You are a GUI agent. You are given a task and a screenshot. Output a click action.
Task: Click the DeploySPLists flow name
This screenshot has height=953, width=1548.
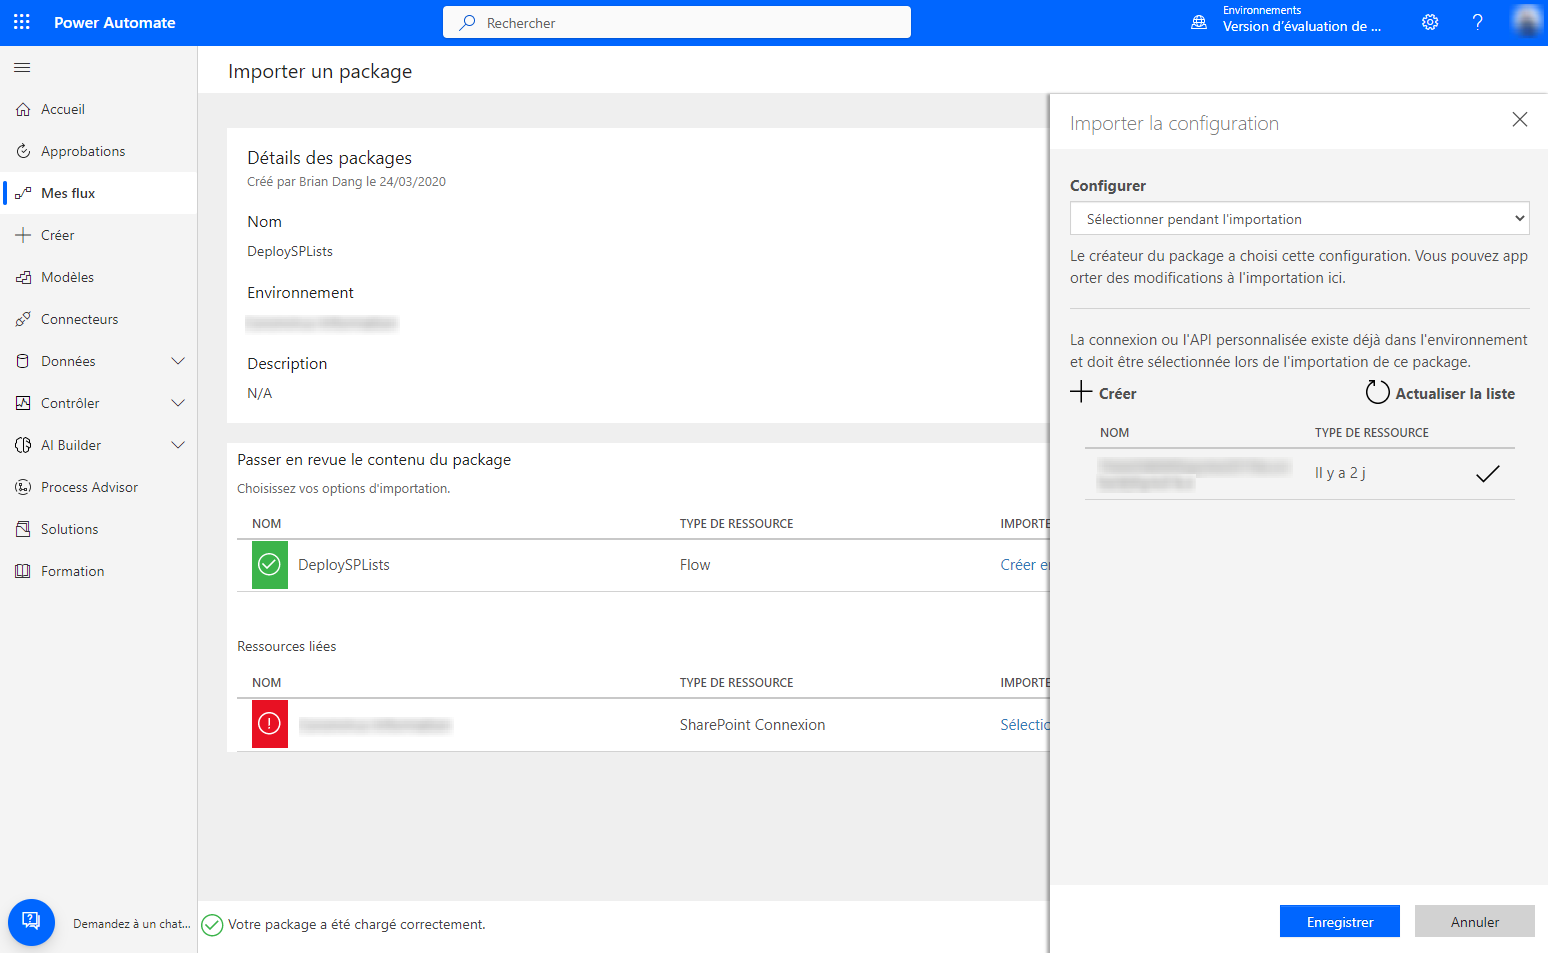point(344,565)
